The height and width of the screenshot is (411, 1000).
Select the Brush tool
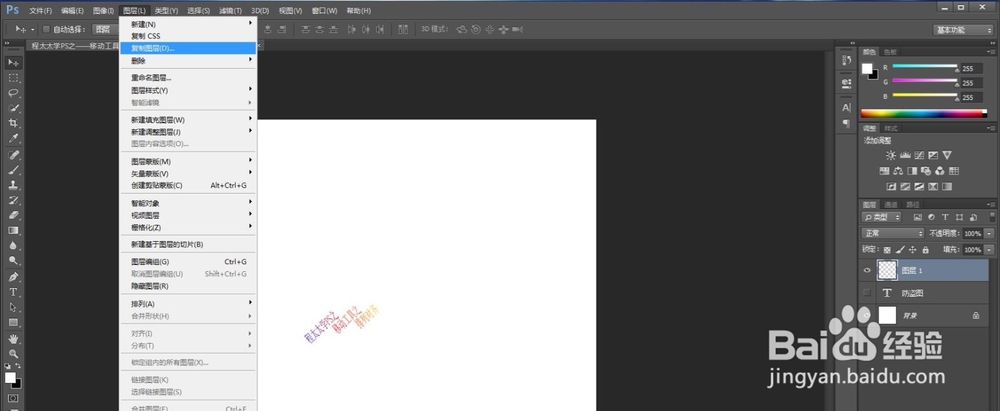pyautogui.click(x=13, y=170)
